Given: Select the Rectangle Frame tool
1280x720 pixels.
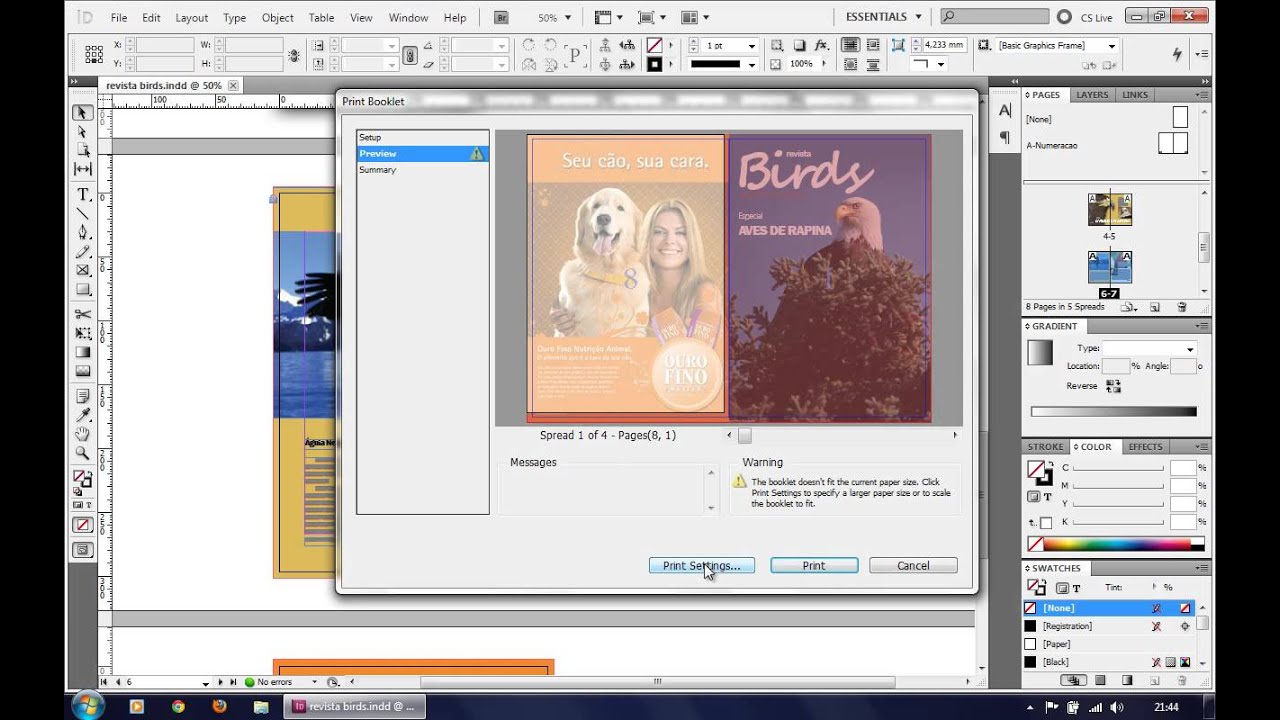Looking at the screenshot, I should click(x=83, y=270).
